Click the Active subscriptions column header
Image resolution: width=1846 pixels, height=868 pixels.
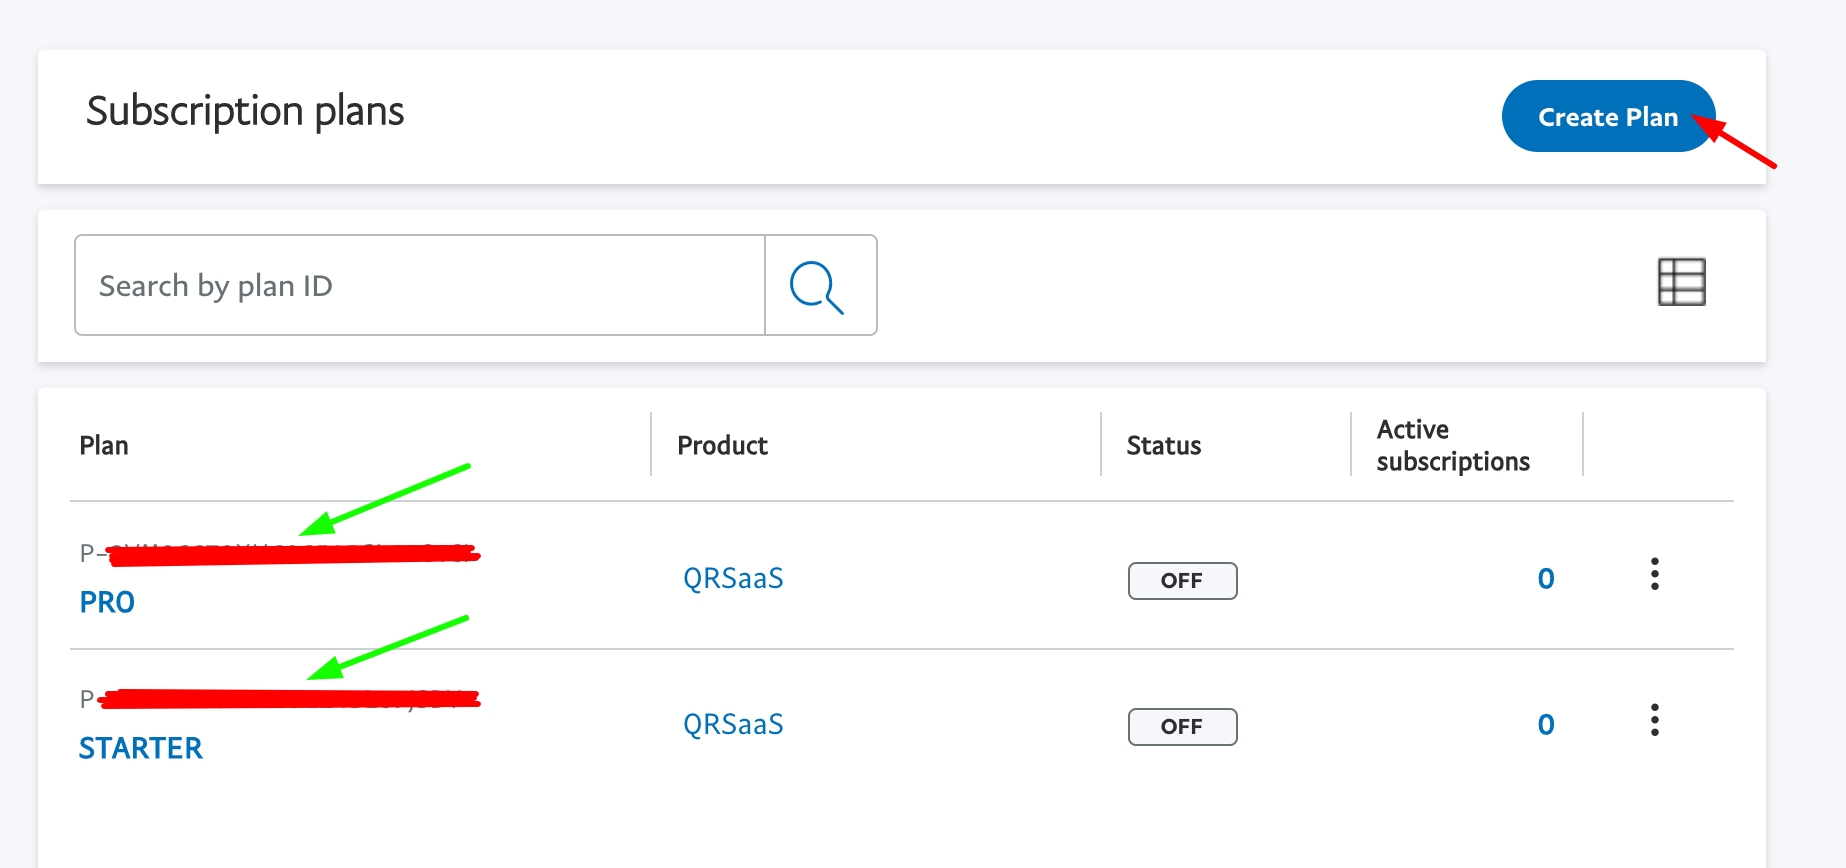pos(1452,445)
